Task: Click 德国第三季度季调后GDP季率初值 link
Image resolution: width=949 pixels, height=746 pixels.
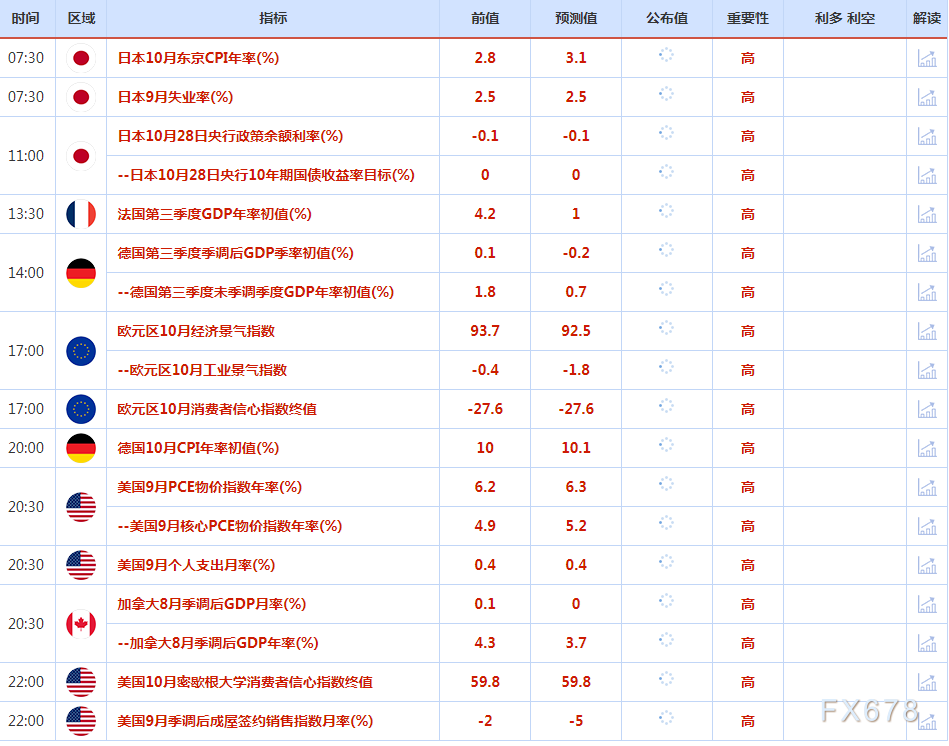Action: [235, 253]
